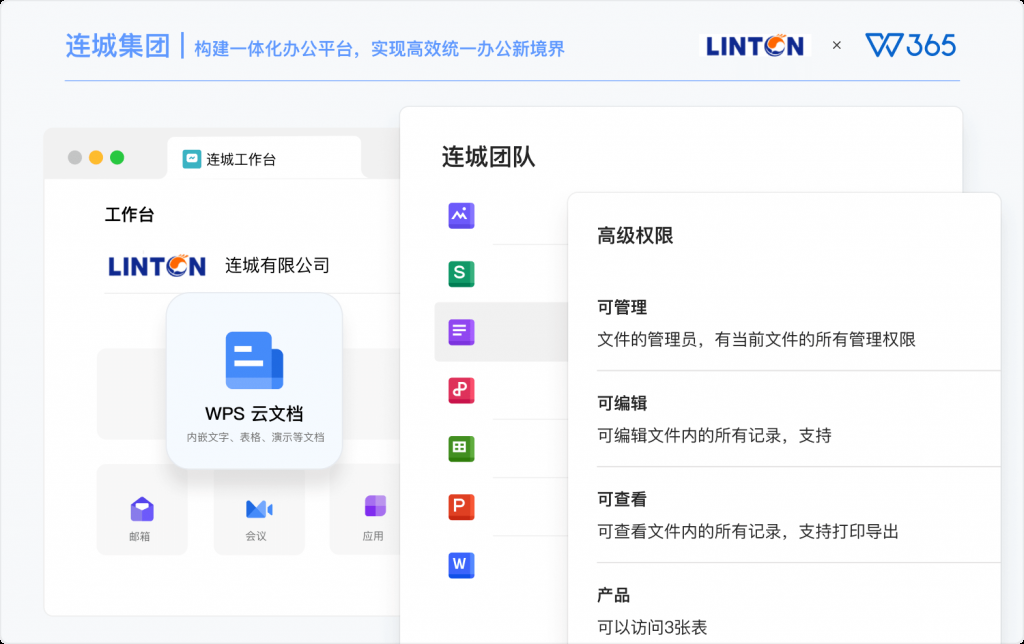This screenshot has height=644, width=1024.
Task: Click the yellow window minimize dot
Action: (x=96, y=157)
